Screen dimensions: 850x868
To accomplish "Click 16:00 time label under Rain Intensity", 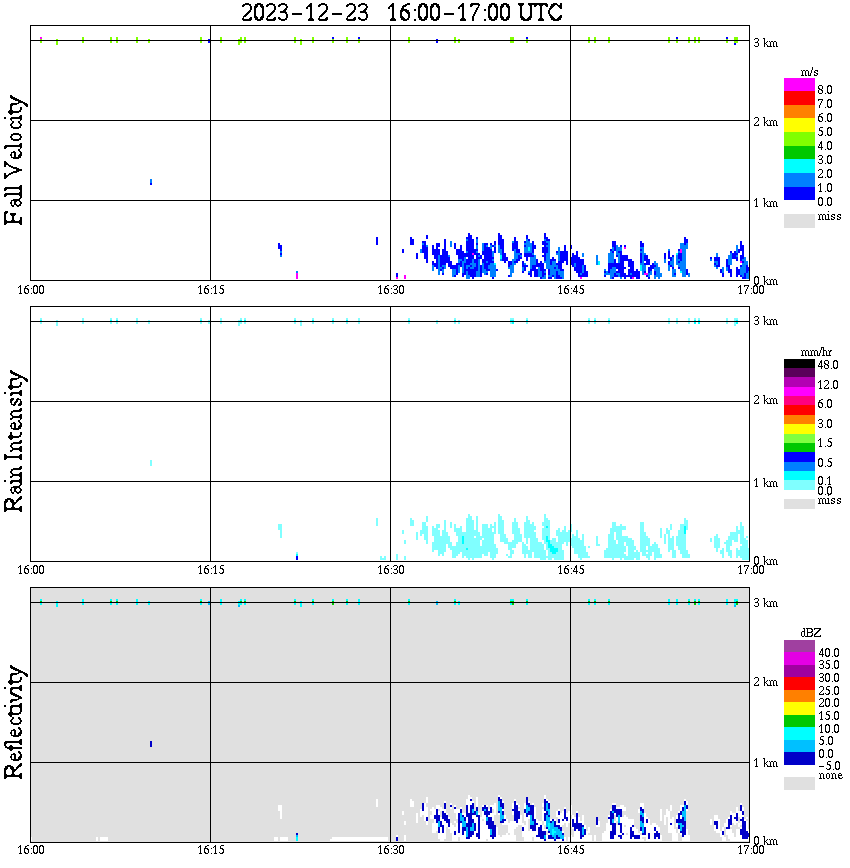I will tap(30, 570).
